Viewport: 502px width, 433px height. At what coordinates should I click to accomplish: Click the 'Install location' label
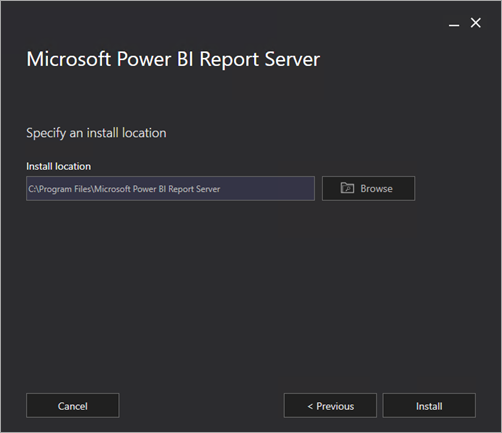(x=58, y=166)
